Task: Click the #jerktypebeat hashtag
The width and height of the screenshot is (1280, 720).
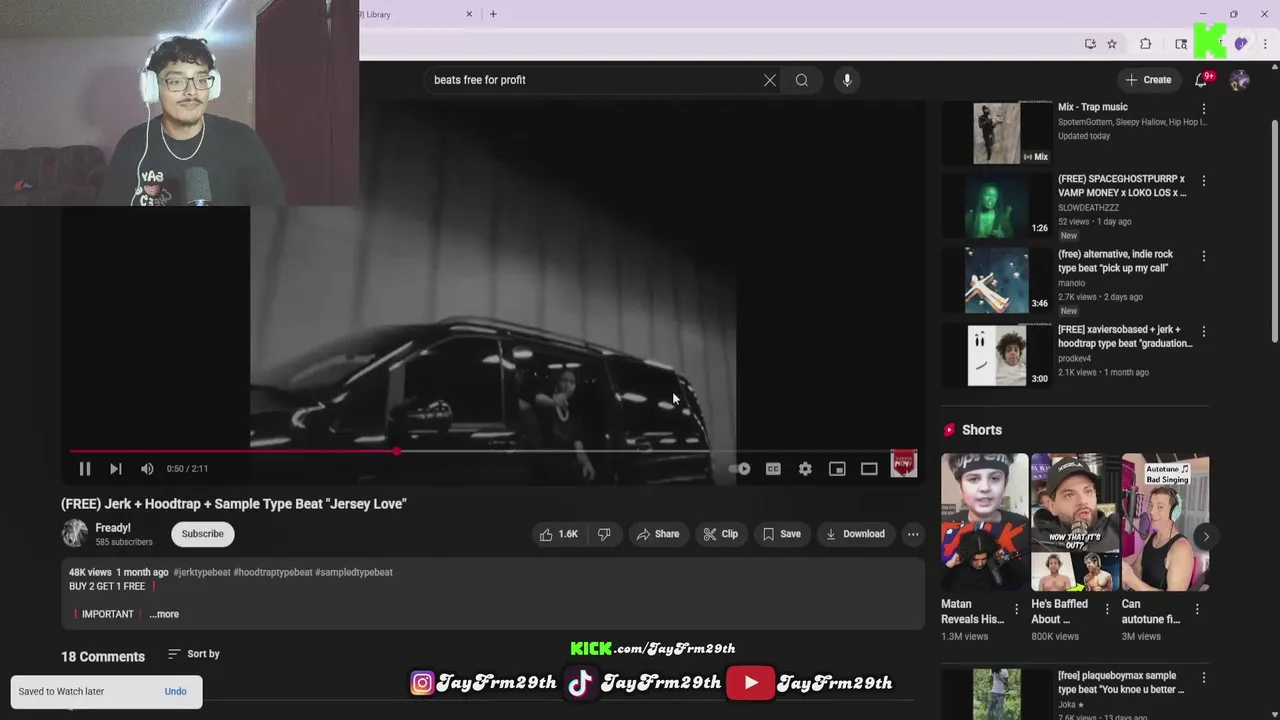Action: click(x=202, y=572)
